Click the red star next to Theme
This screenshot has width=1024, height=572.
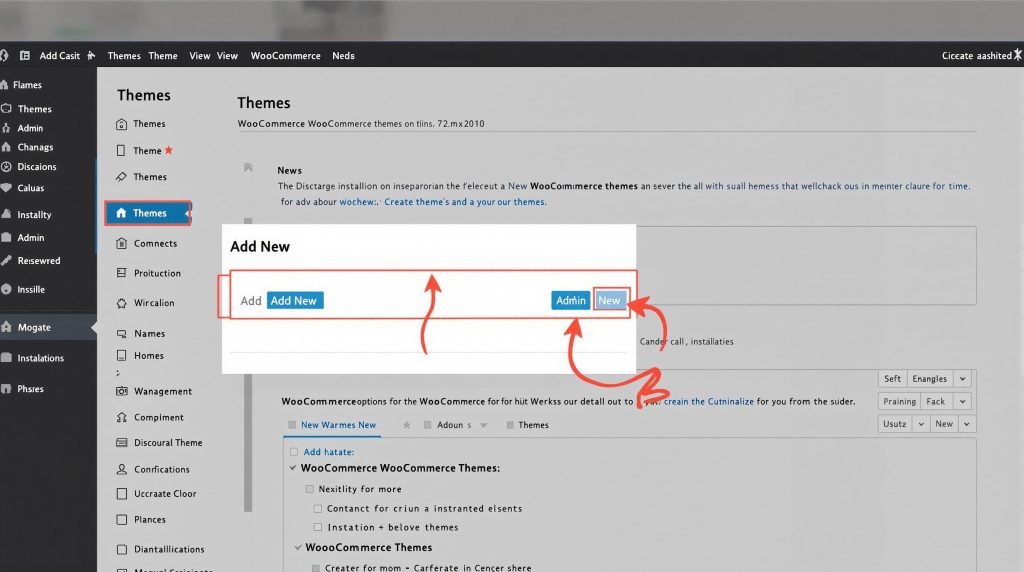tap(169, 151)
